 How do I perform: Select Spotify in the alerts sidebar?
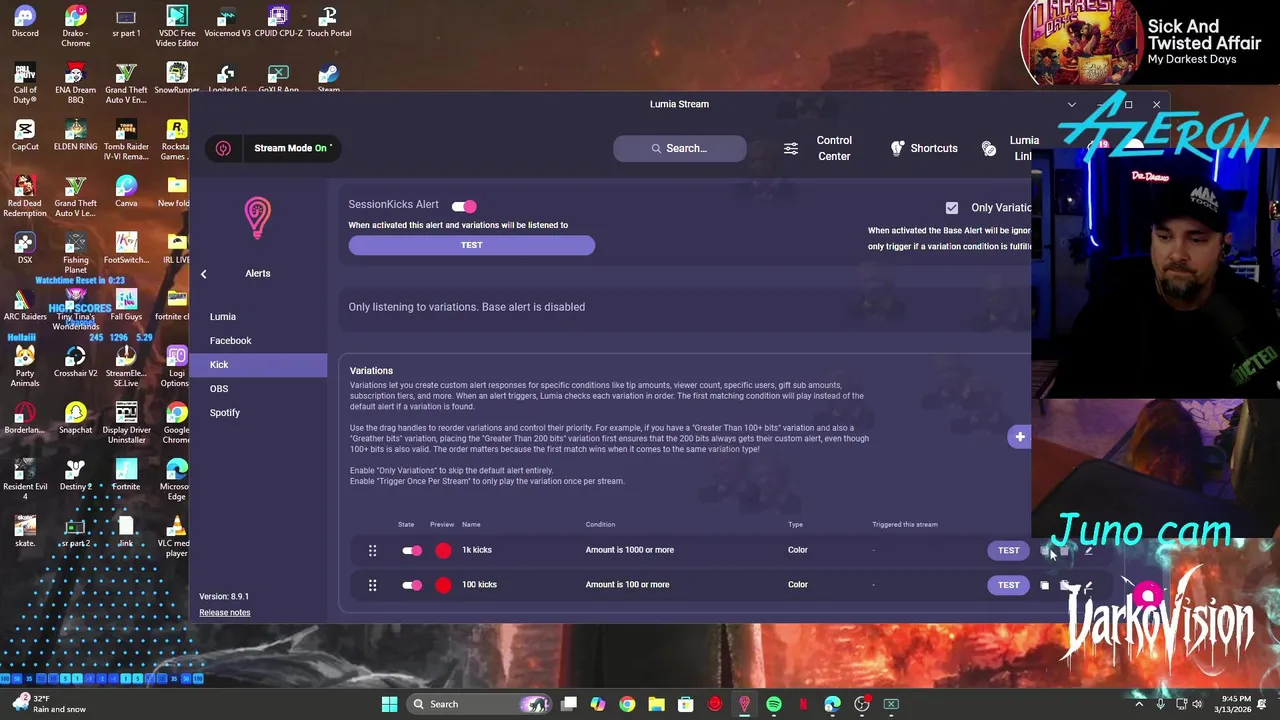click(x=260, y=413)
